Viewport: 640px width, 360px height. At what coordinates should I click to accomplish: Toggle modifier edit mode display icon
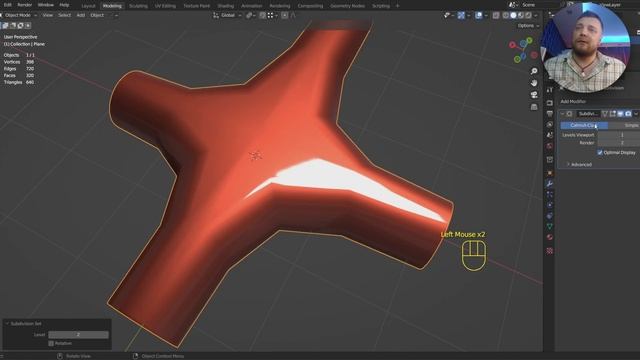[x=613, y=114]
